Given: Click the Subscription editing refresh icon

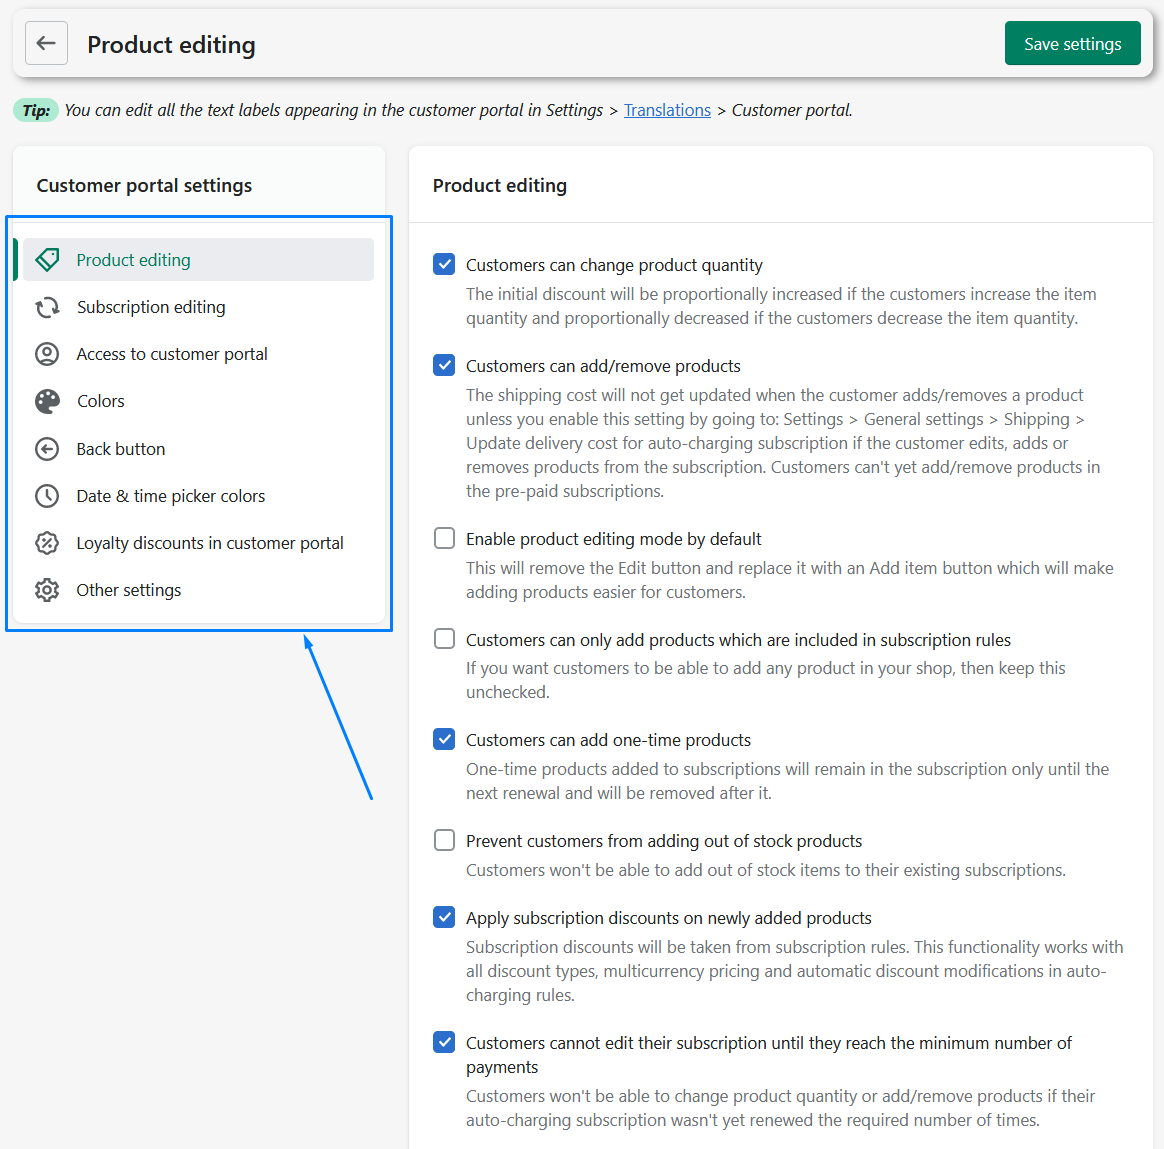Looking at the screenshot, I should [x=48, y=307].
